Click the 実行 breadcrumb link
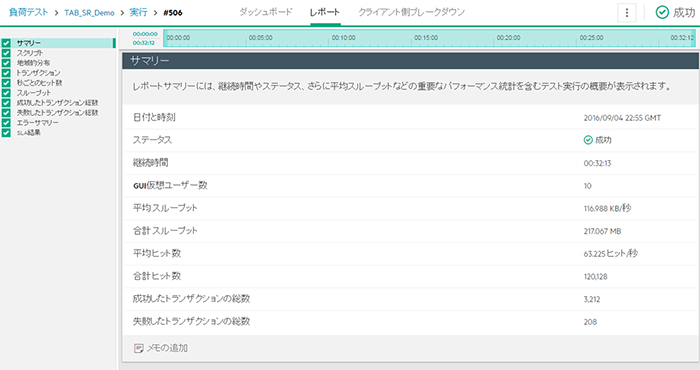Image resolution: width=700 pixels, height=370 pixels. click(138, 12)
